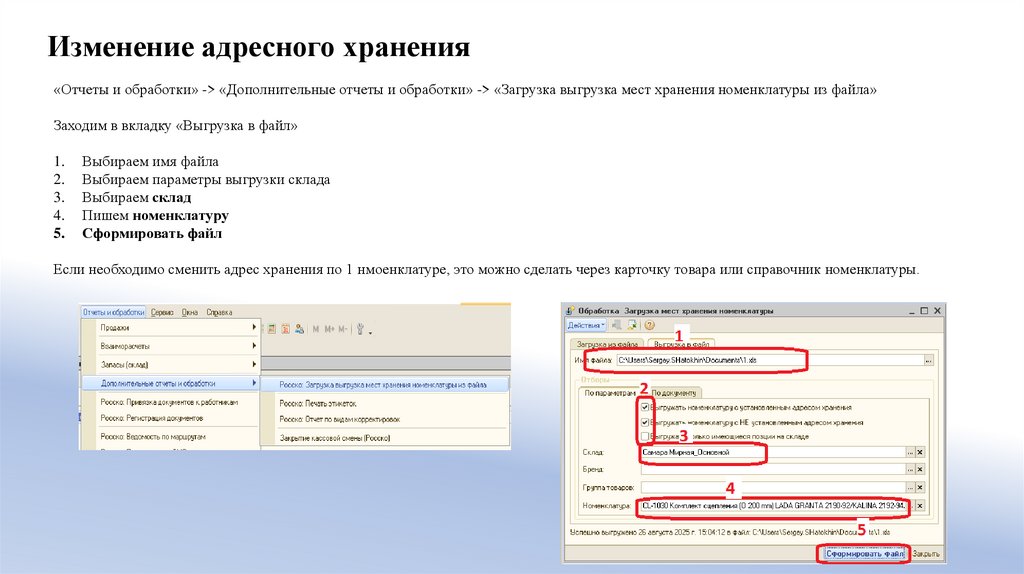The image size is (1024, 574).
Task: Select Росско: Загрузка выгрузка мест хранения номенклатуры
Action: coord(383,385)
